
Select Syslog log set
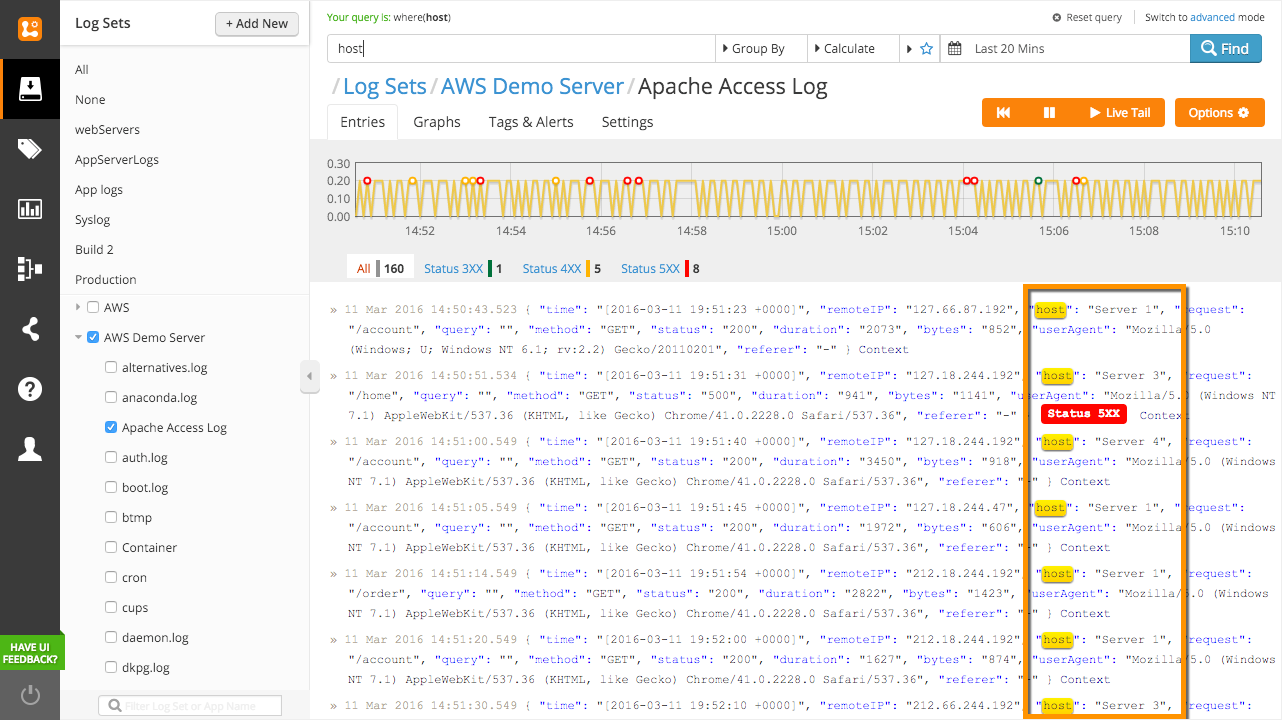[93, 220]
